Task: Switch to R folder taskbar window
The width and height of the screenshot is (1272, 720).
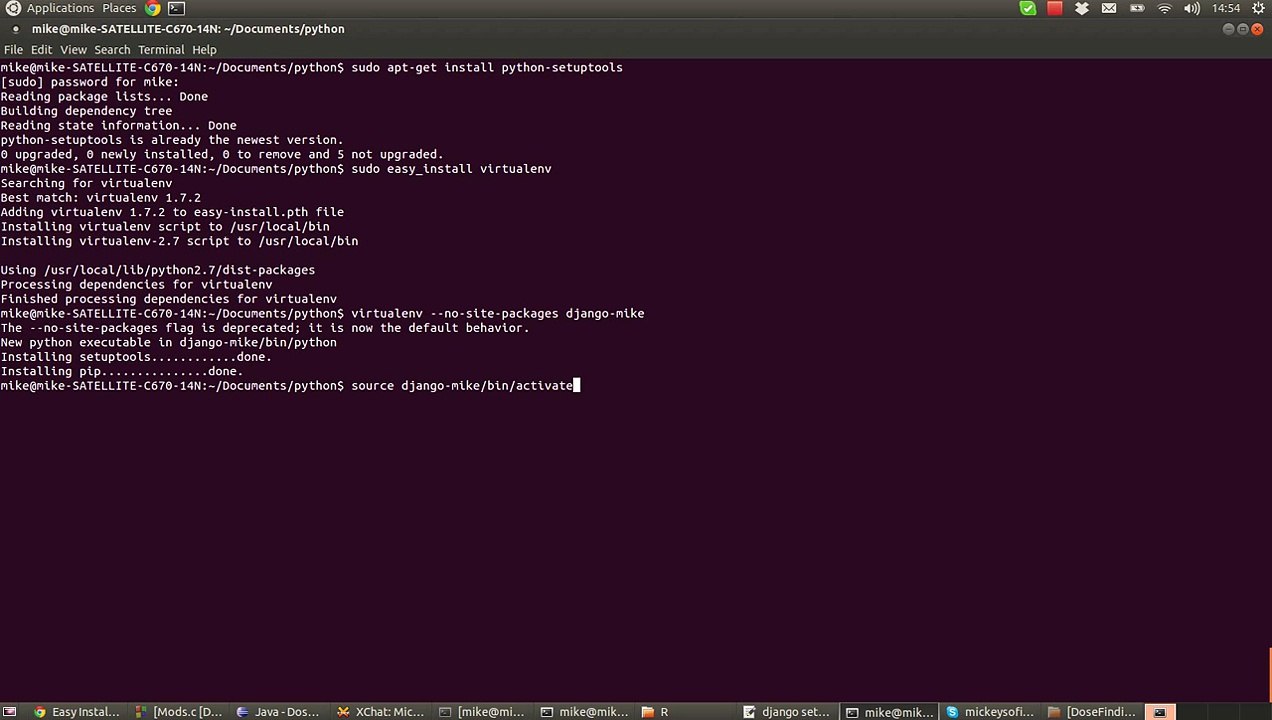Action: [x=686, y=712]
